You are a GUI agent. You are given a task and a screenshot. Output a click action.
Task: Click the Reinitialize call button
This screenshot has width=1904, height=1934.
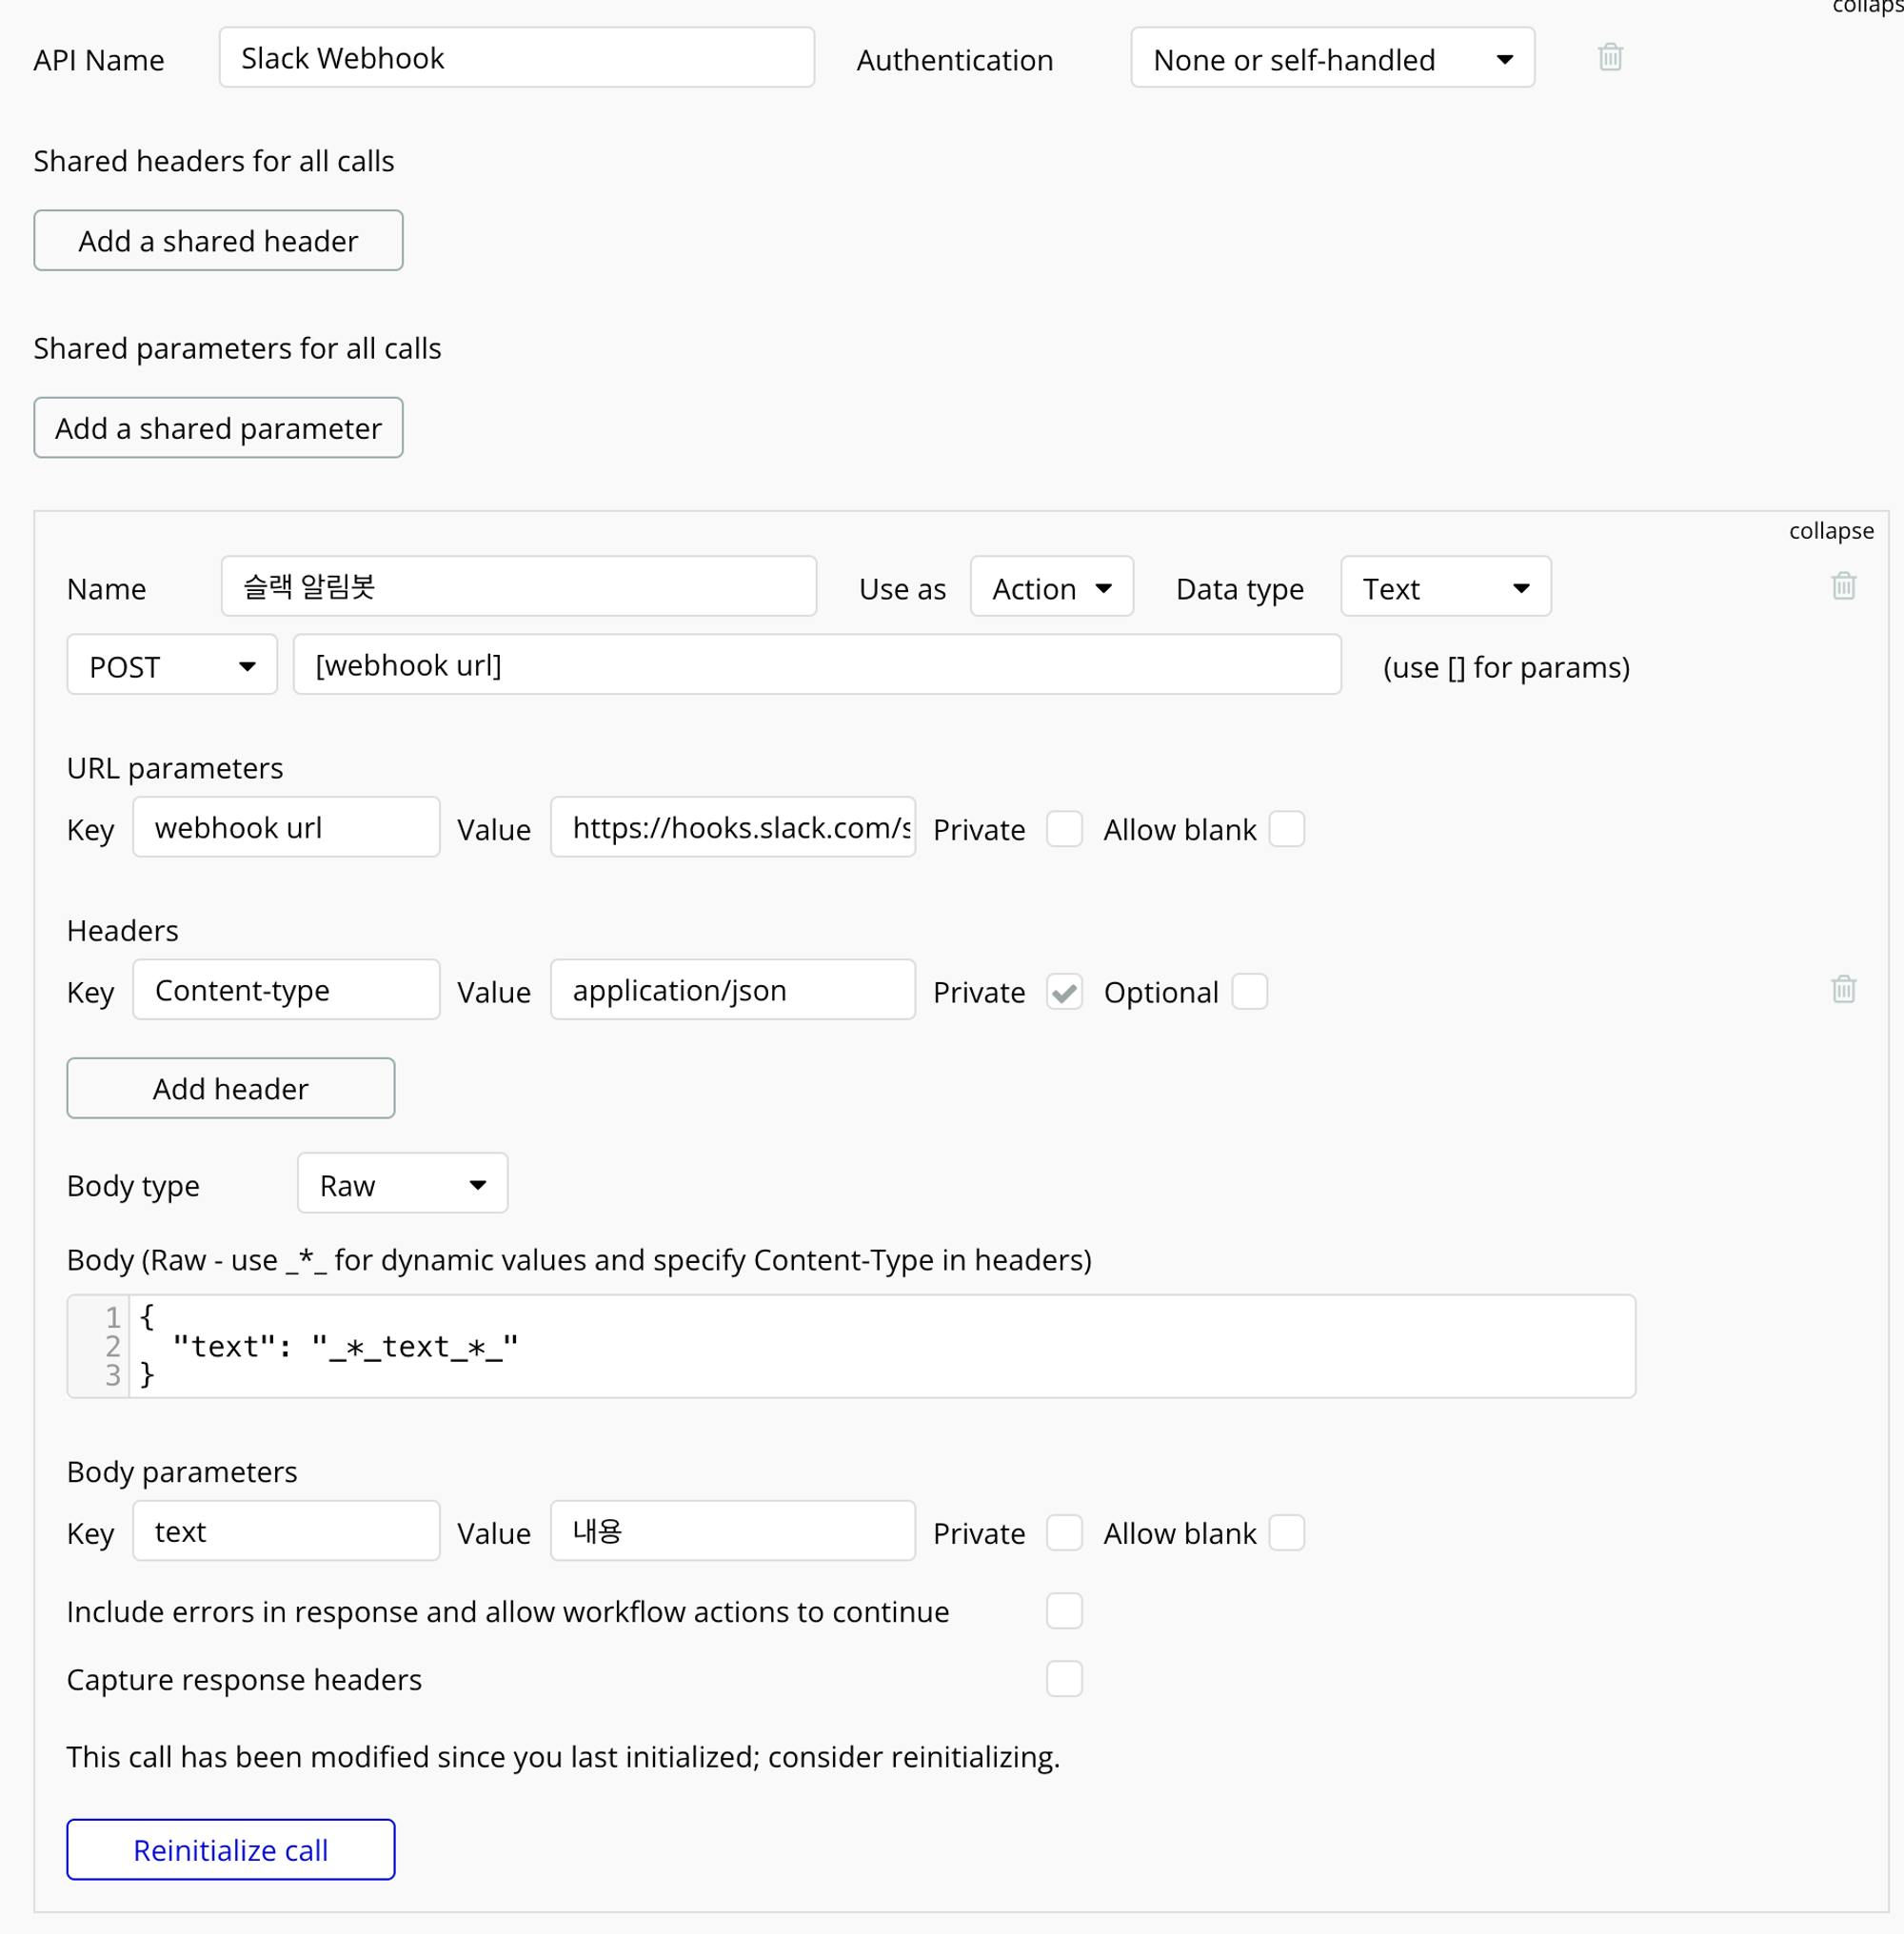pos(231,1850)
